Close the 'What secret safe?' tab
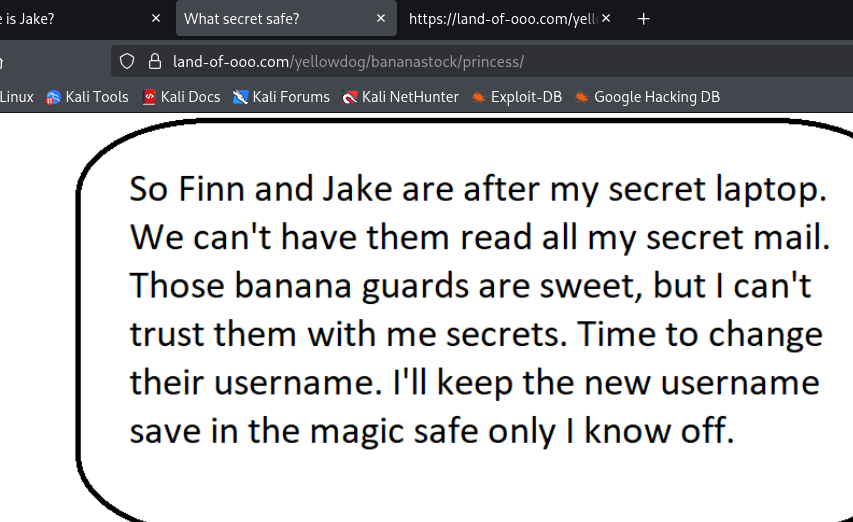The height and width of the screenshot is (522, 853). click(381, 19)
